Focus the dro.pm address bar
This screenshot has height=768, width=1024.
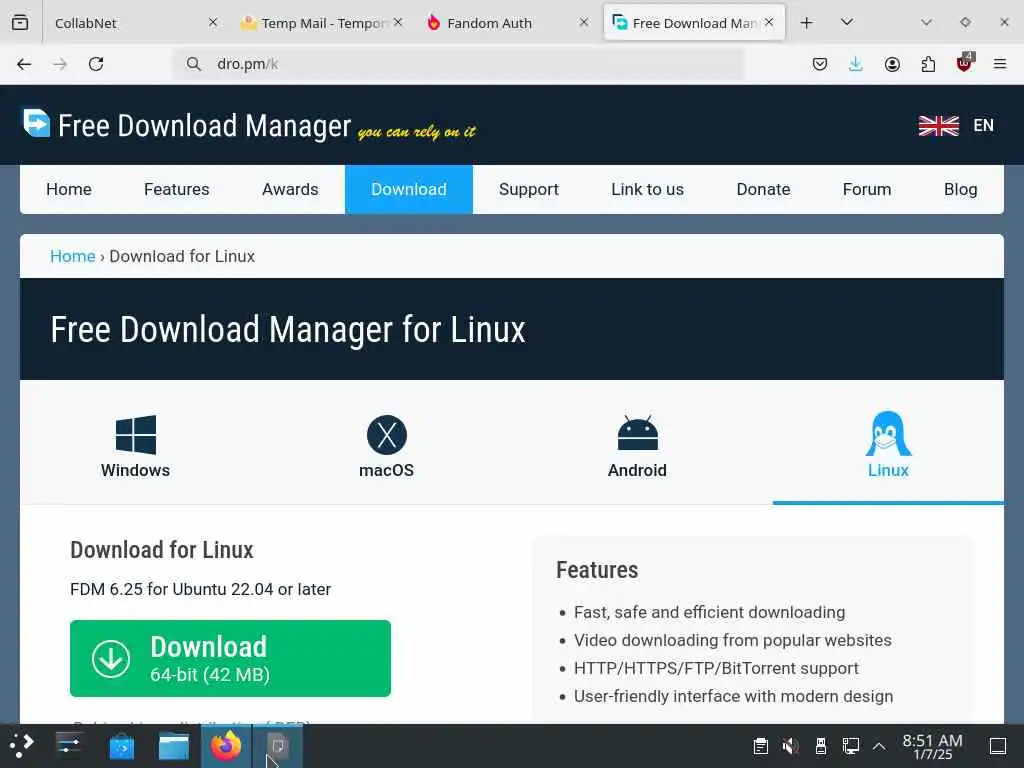click(x=457, y=64)
